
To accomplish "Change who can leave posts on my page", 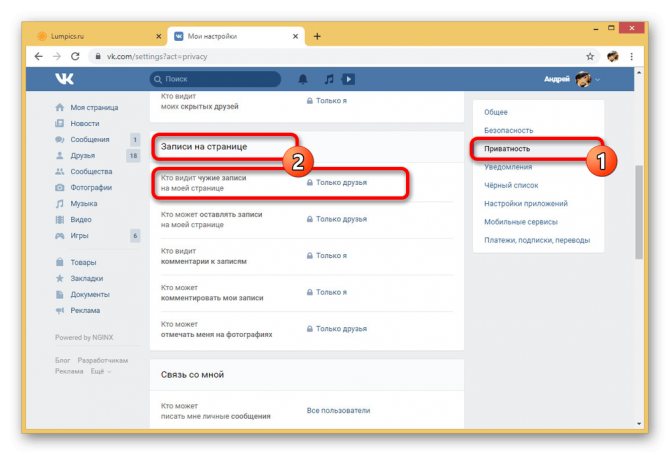I will pos(341,219).
